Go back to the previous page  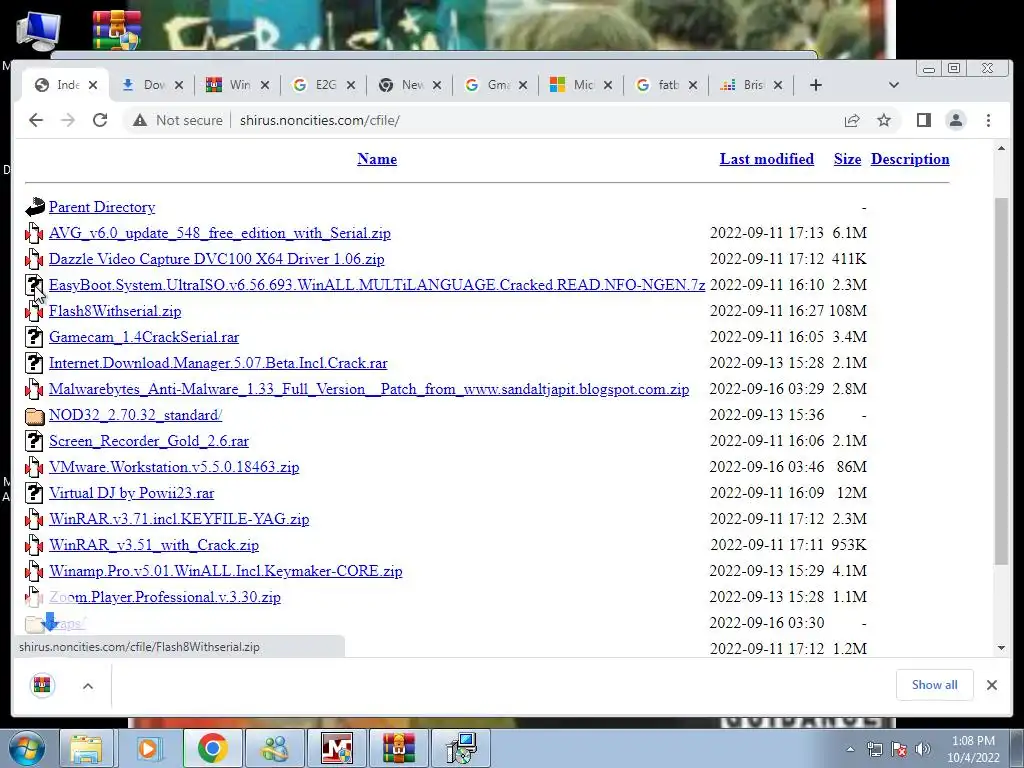pyautogui.click(x=36, y=120)
